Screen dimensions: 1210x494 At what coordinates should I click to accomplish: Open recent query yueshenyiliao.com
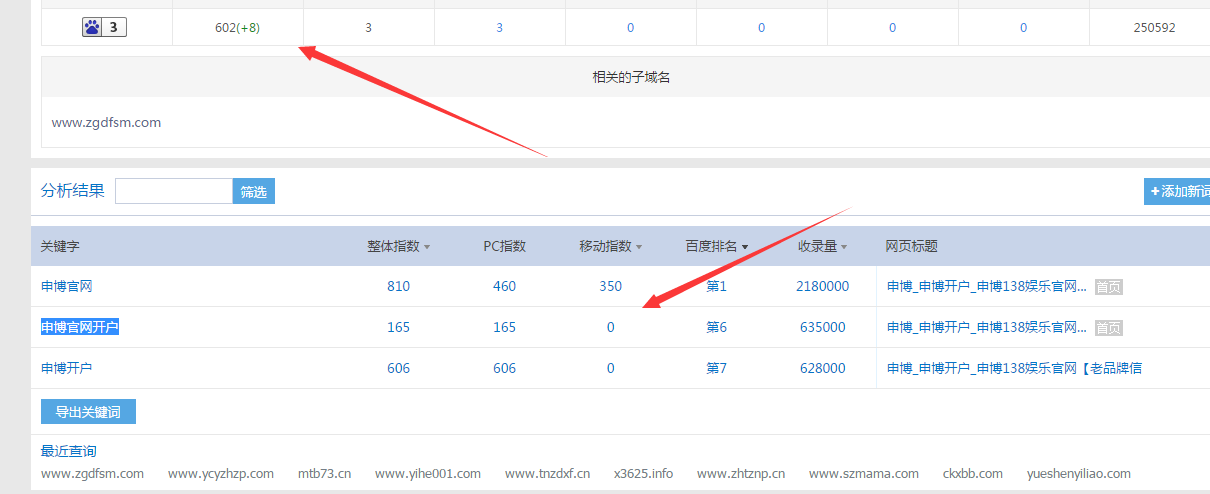coord(1078,473)
